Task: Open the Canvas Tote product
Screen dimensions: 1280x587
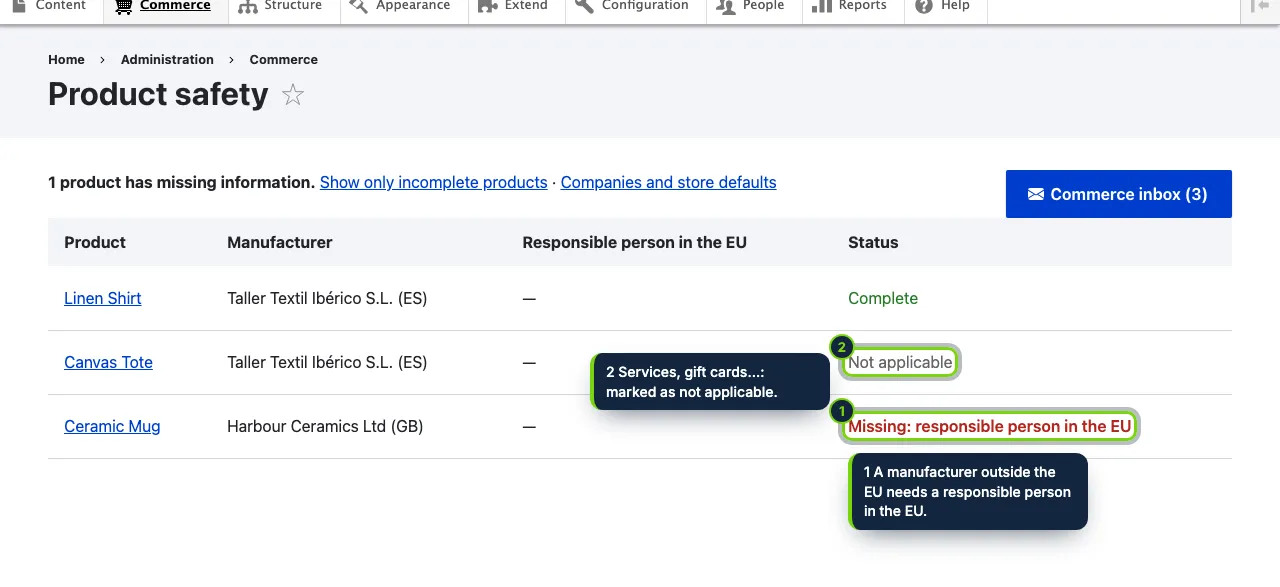Action: click(108, 363)
